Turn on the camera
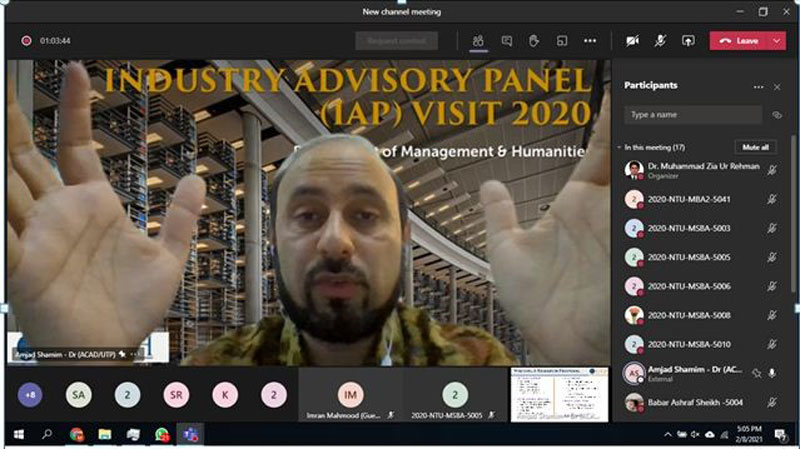 click(x=632, y=41)
